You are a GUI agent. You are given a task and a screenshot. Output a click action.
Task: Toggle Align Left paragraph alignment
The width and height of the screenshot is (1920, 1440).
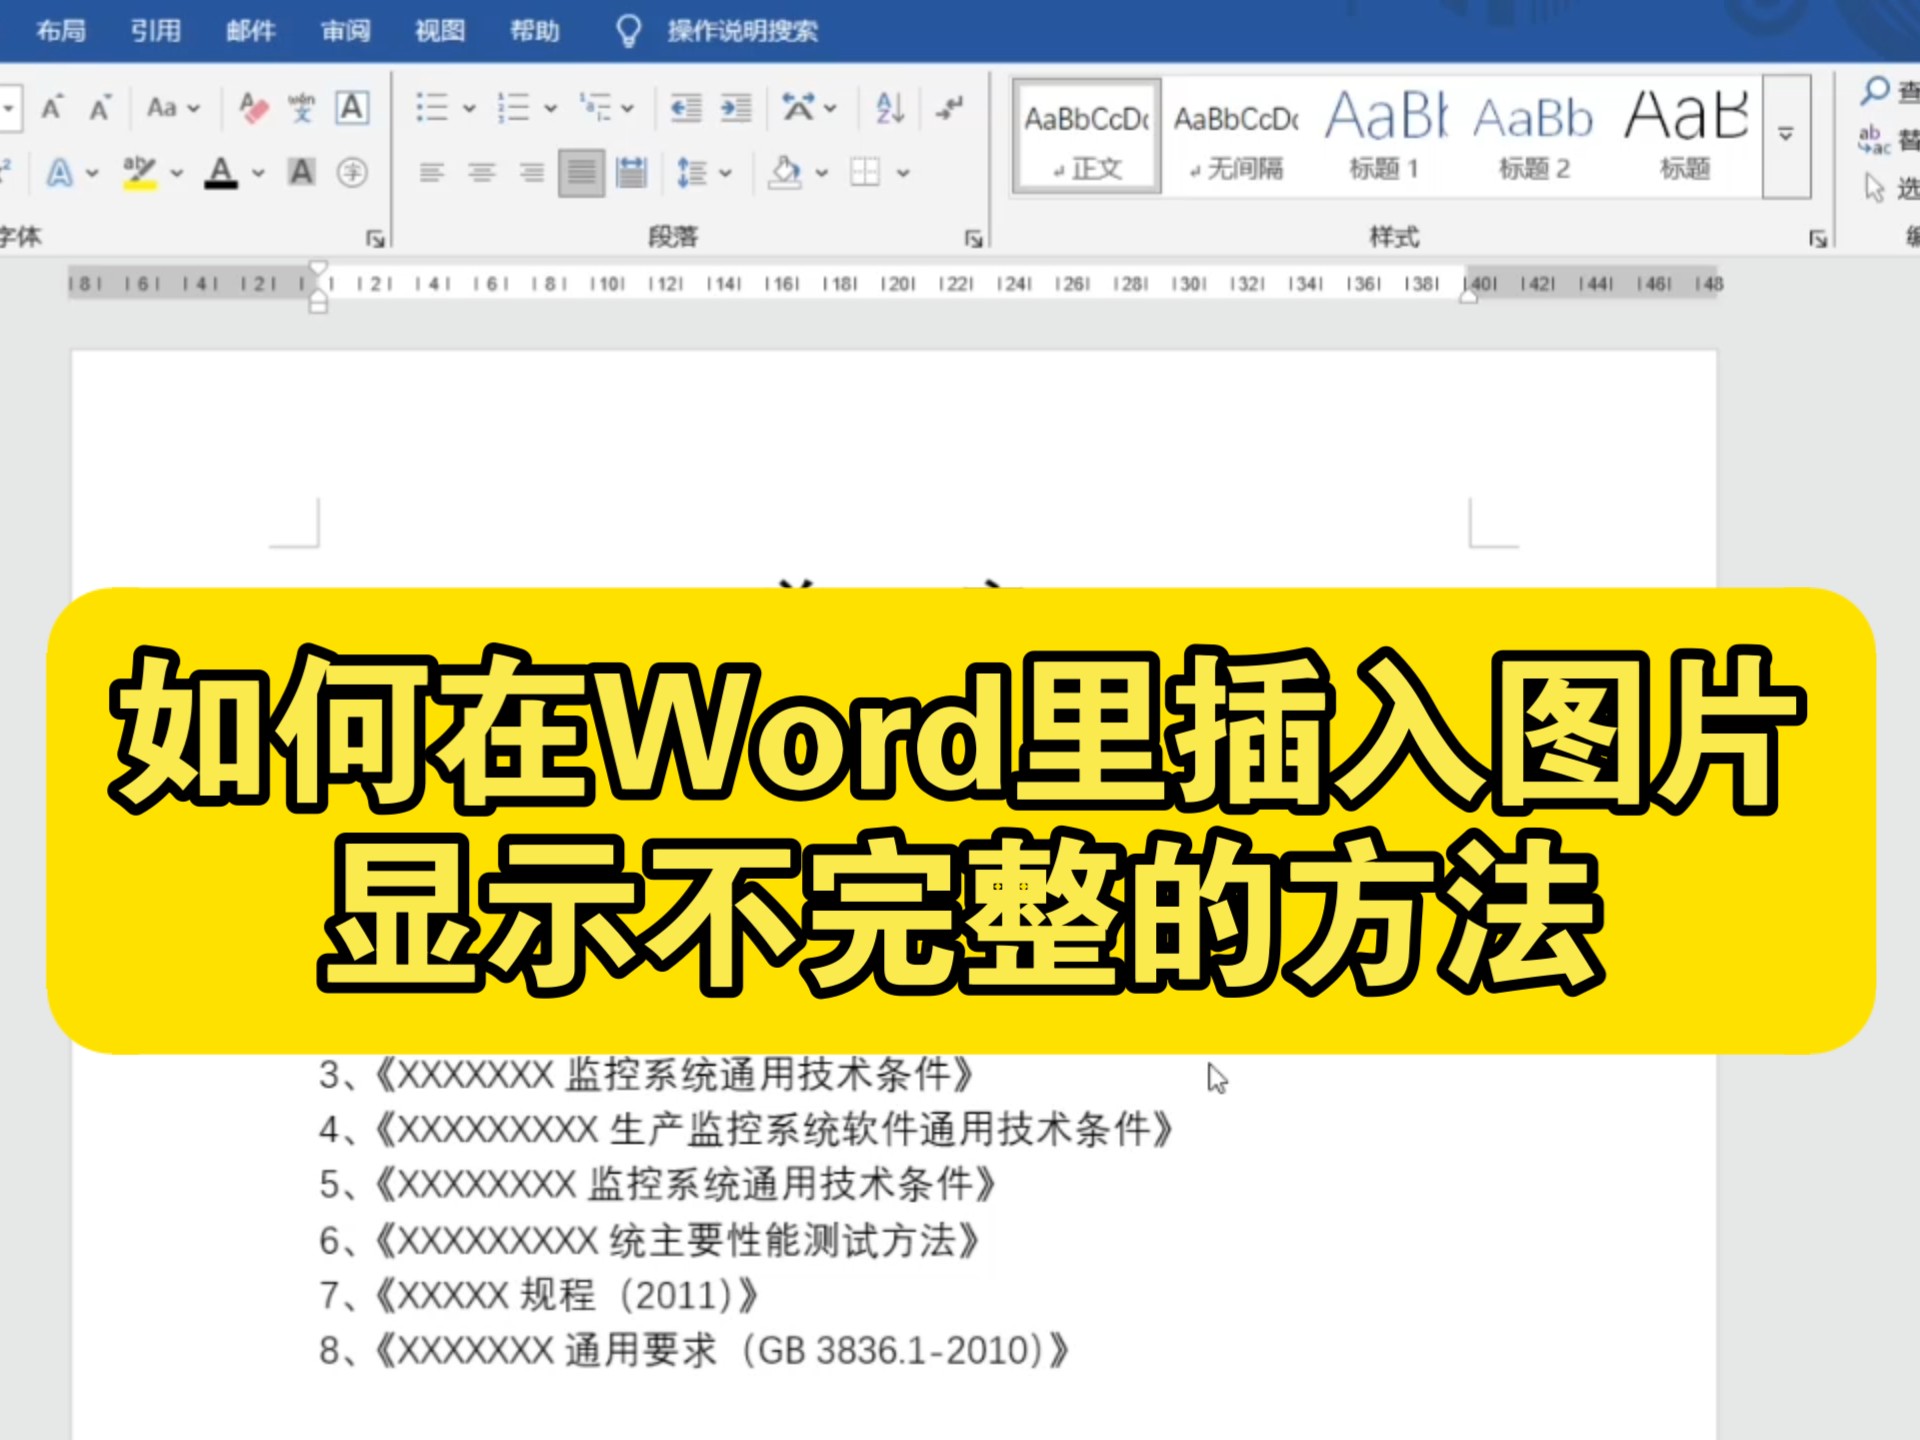coord(432,173)
